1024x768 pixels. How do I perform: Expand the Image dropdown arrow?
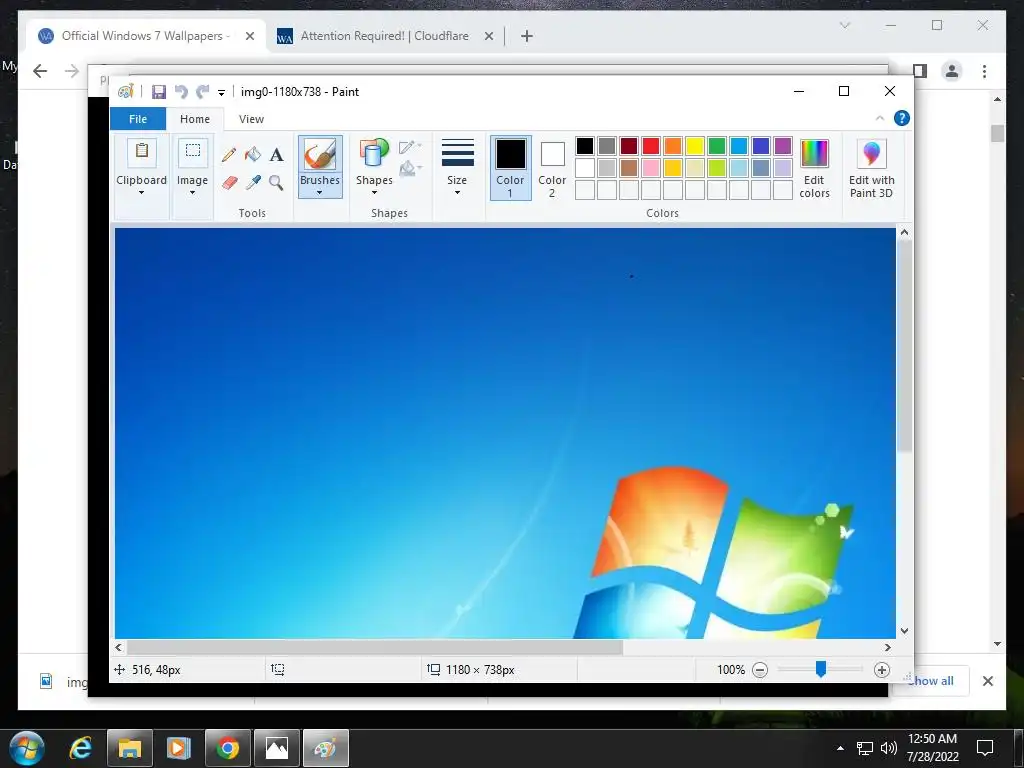pyautogui.click(x=192, y=193)
